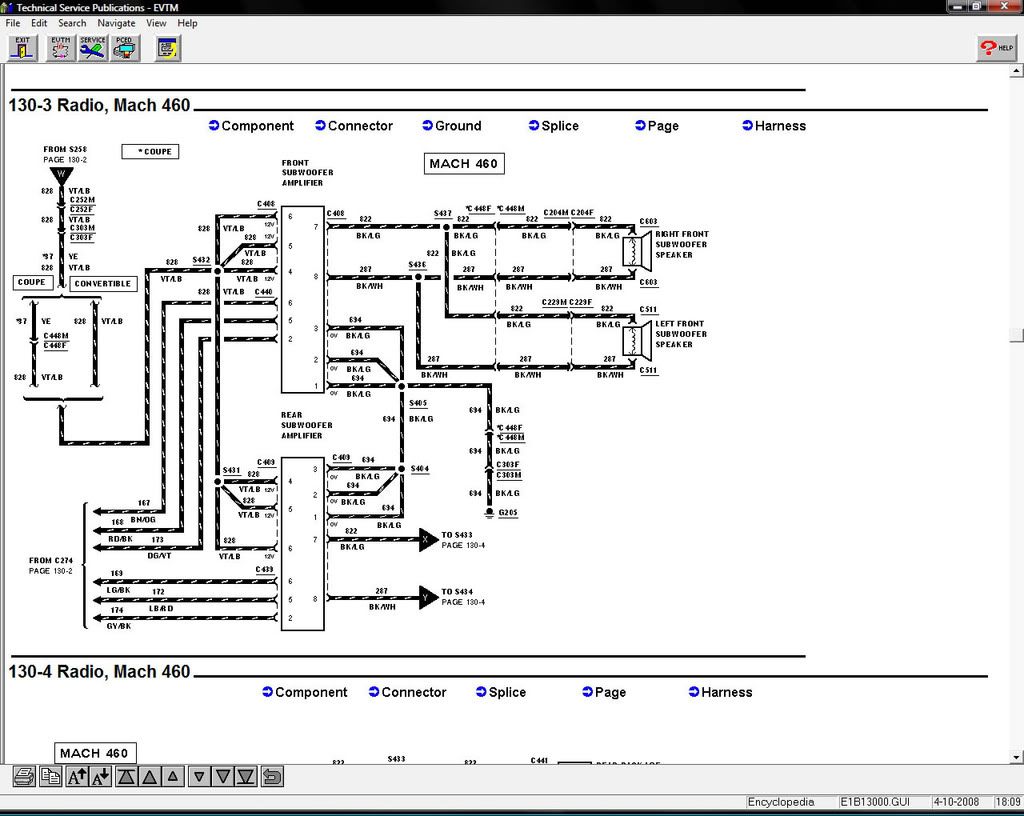Click the print icon in bottom toolbar
The height and width of the screenshot is (816, 1024).
click(24, 777)
